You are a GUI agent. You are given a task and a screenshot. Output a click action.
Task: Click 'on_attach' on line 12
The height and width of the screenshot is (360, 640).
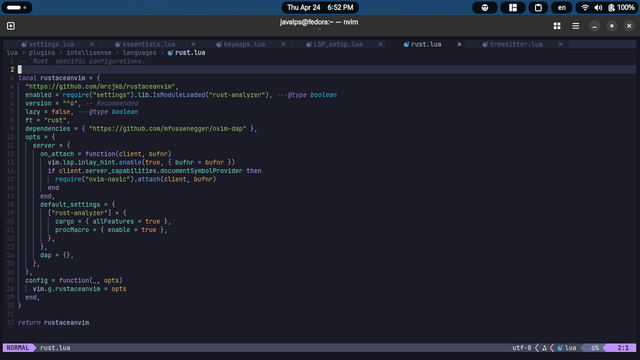point(57,154)
